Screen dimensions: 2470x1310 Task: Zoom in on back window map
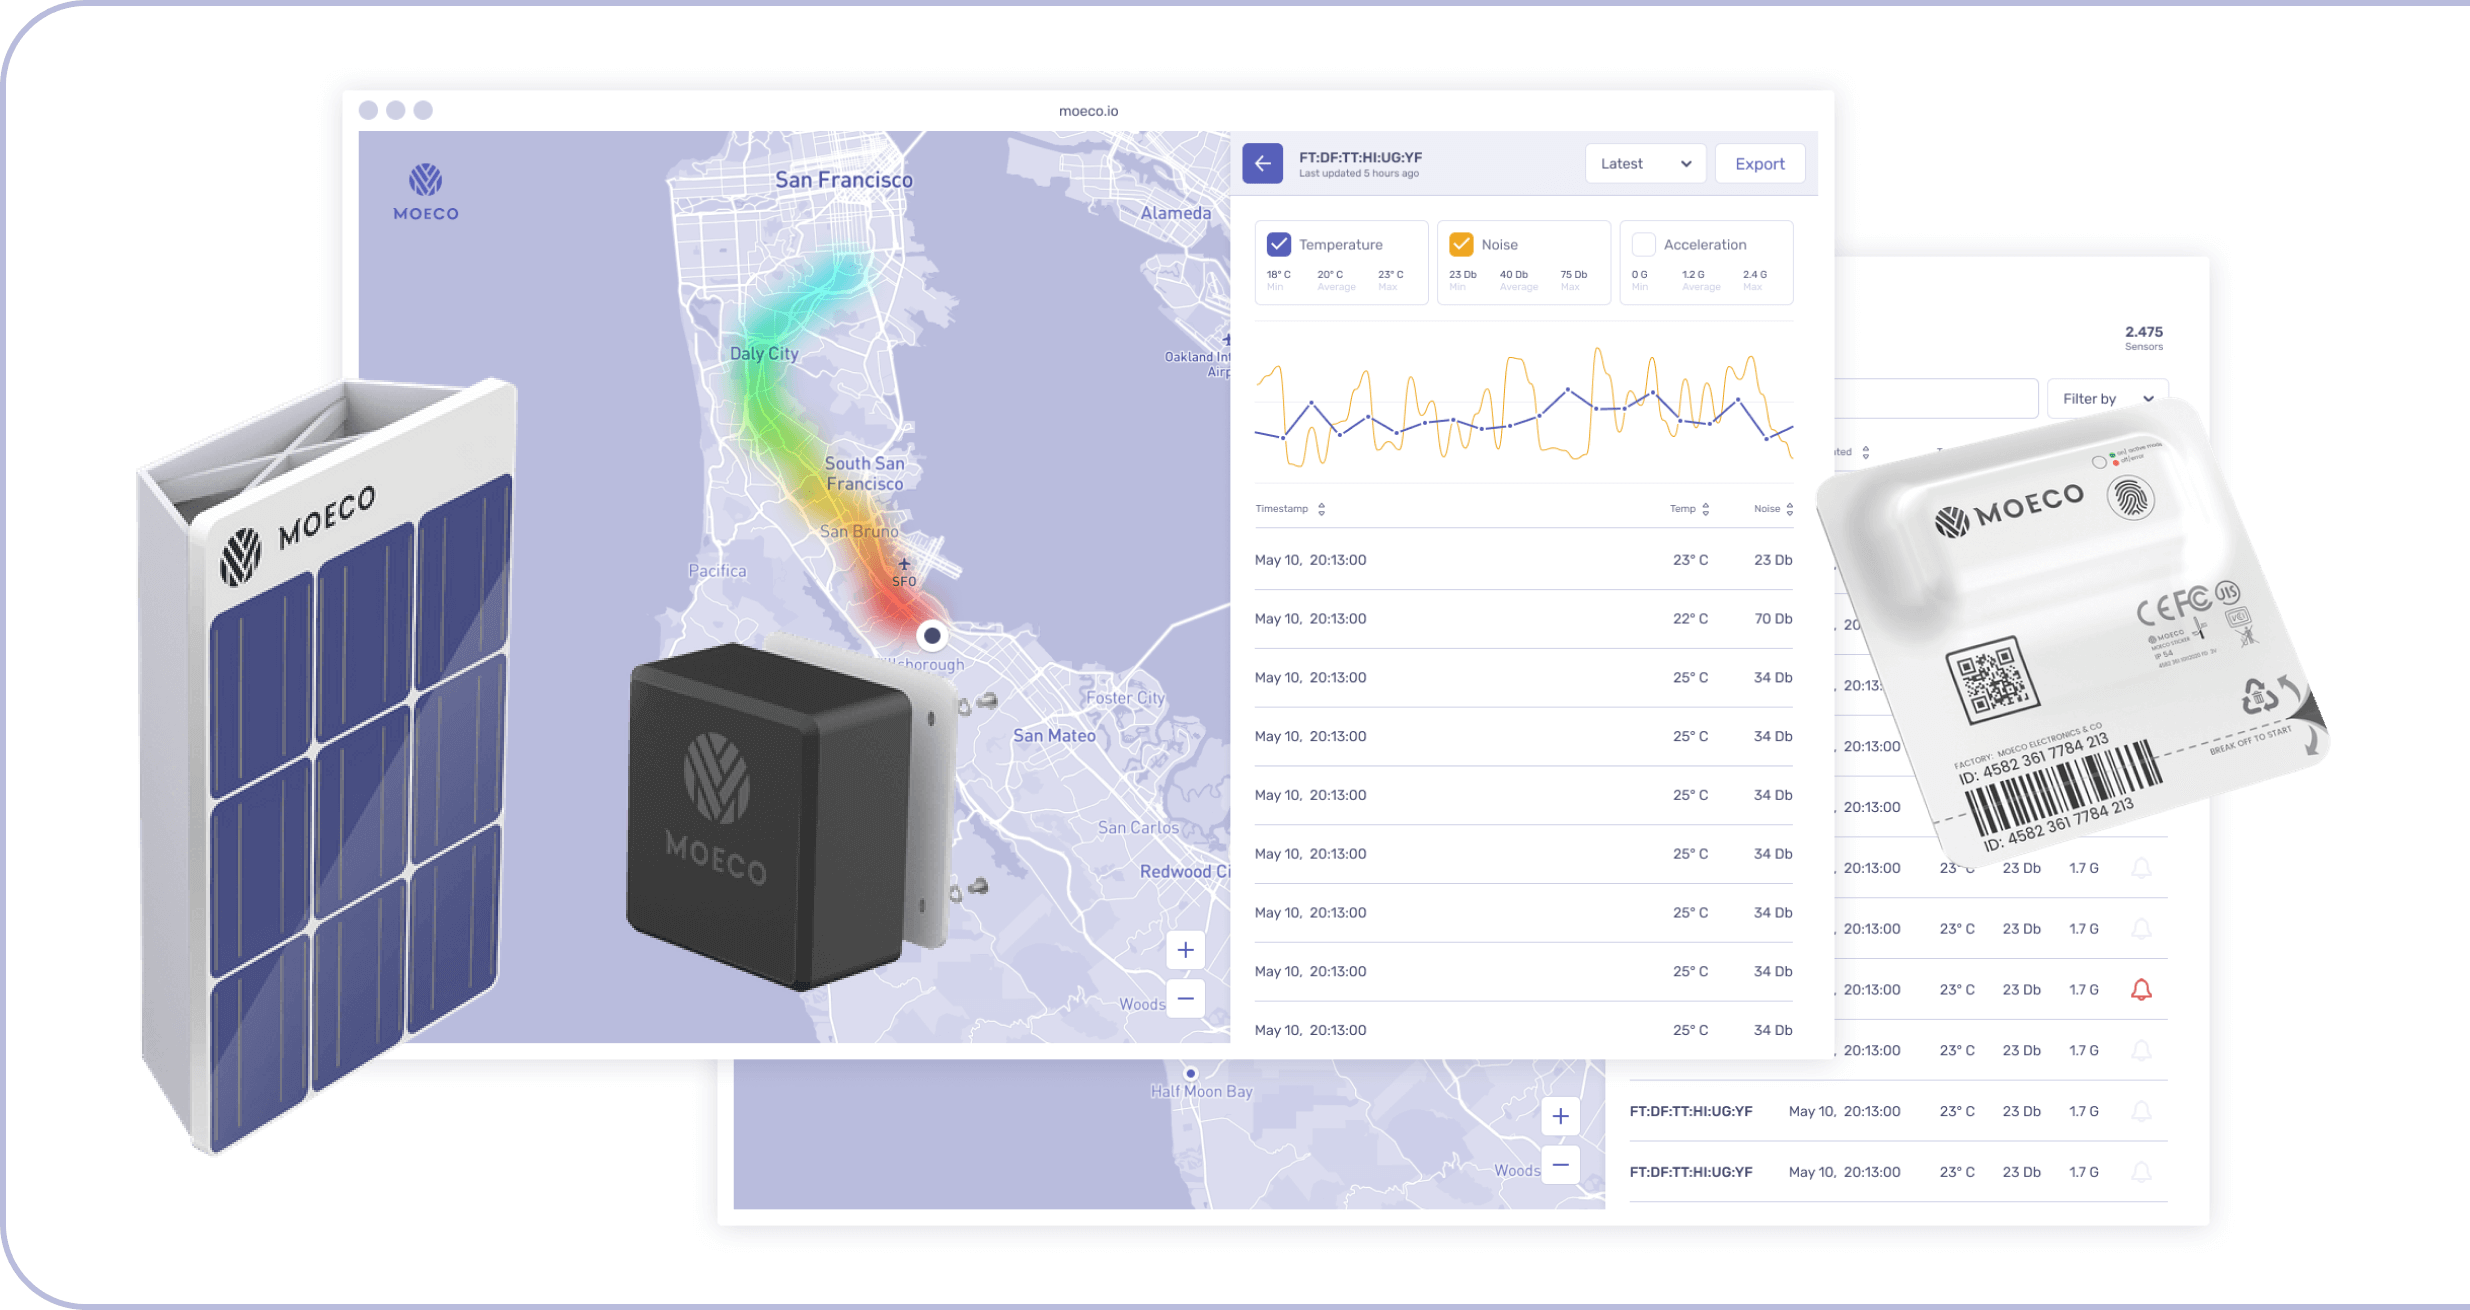[1560, 1116]
